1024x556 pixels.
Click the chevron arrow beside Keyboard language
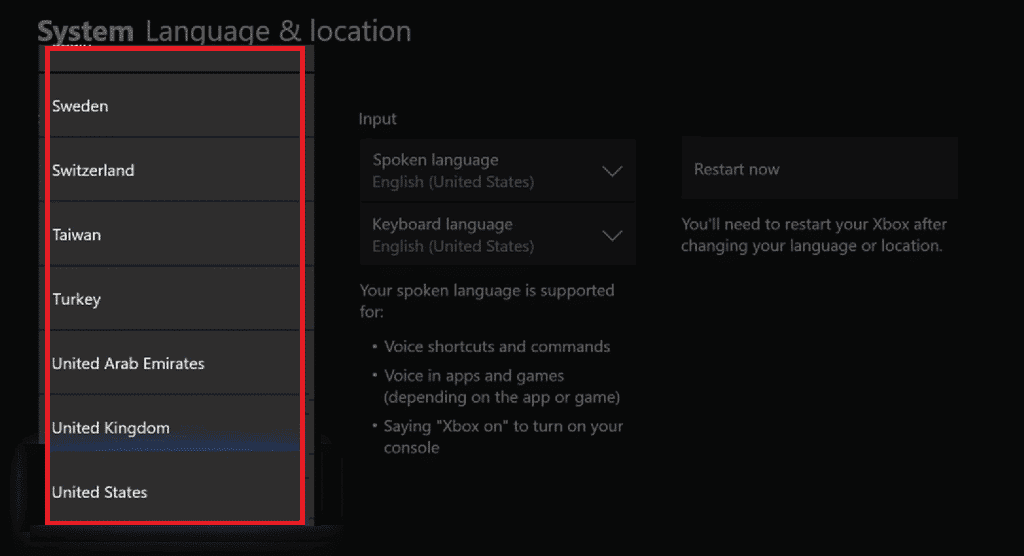pos(612,236)
